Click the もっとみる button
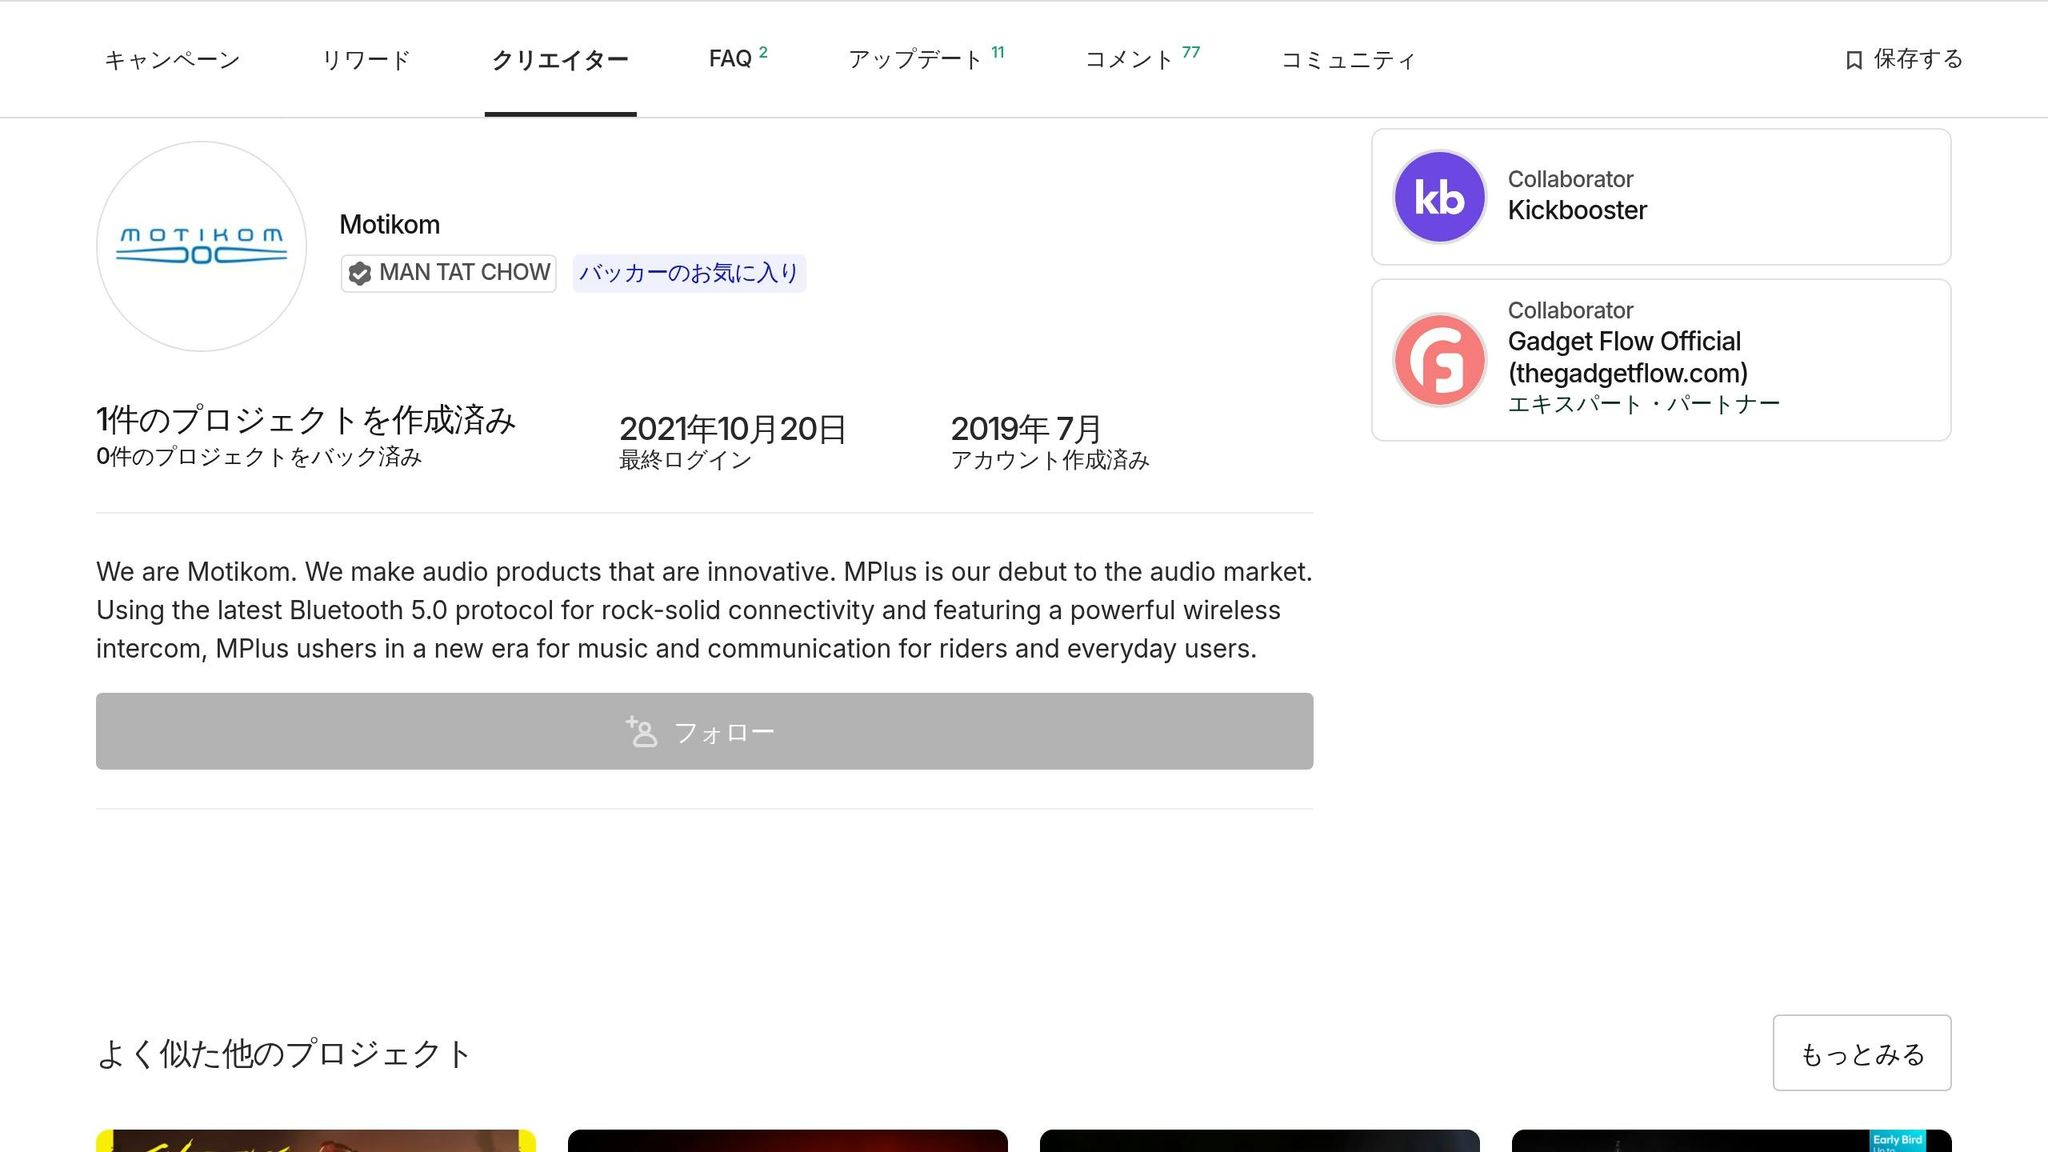 tap(1862, 1053)
